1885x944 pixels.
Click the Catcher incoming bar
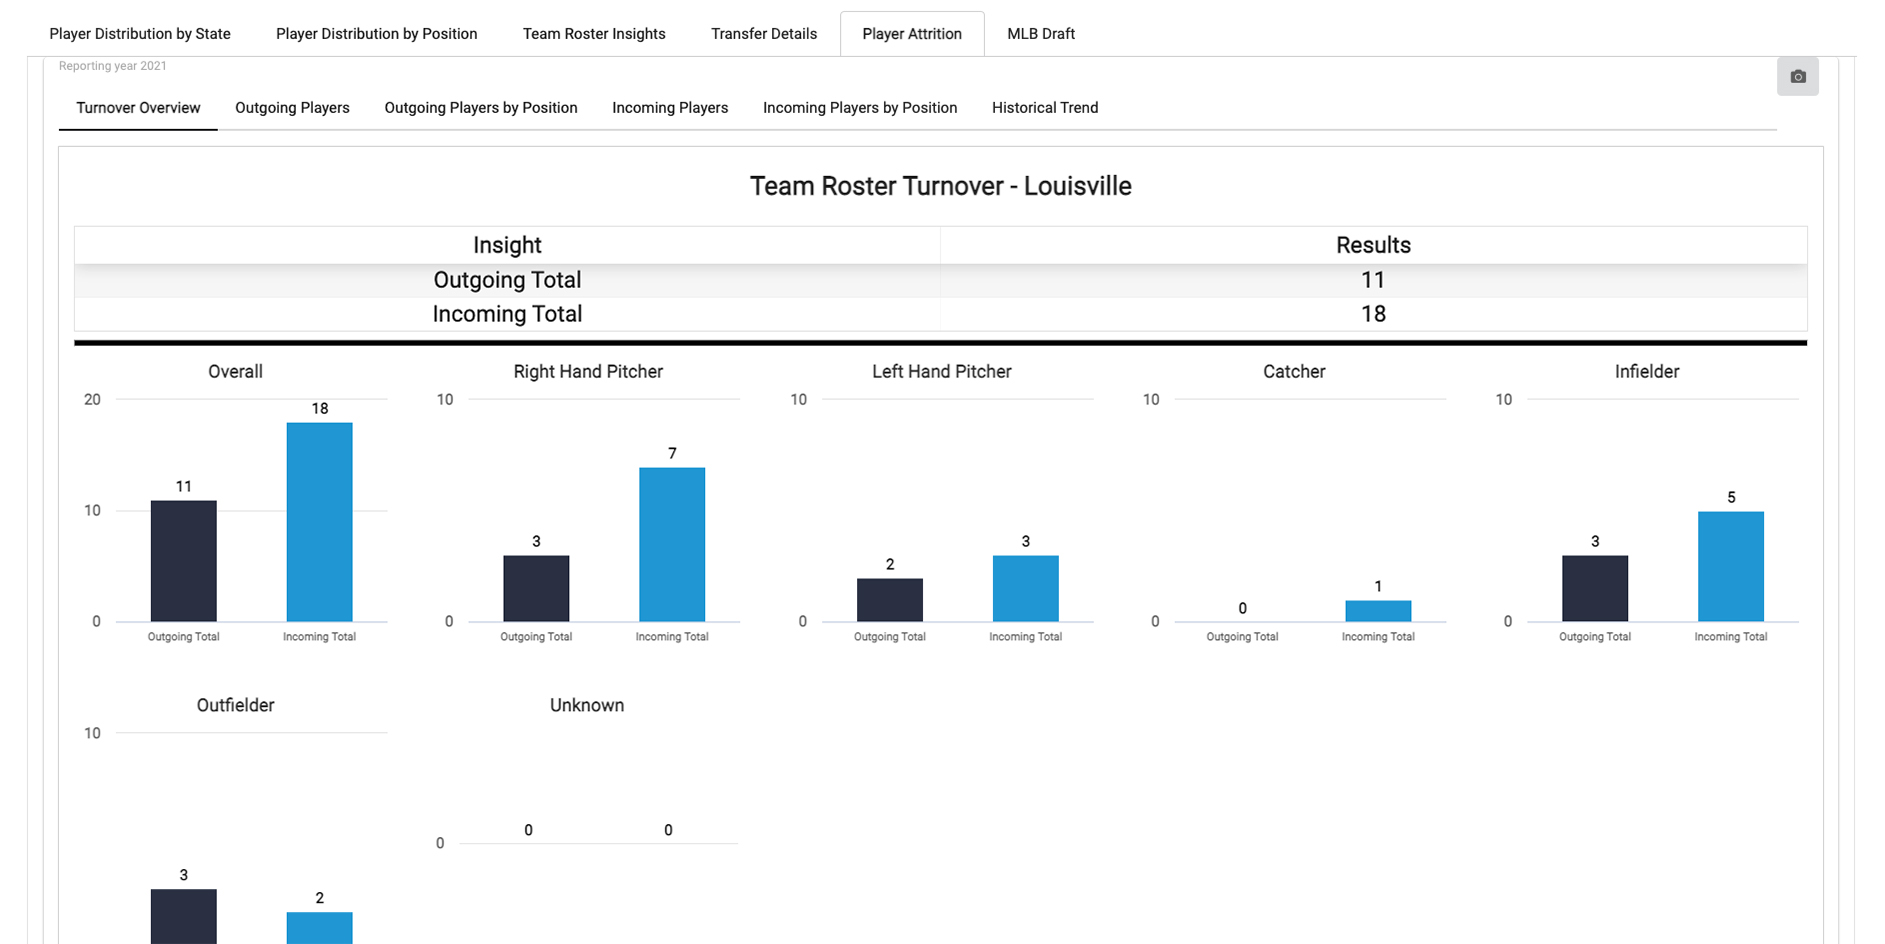coord(1378,611)
